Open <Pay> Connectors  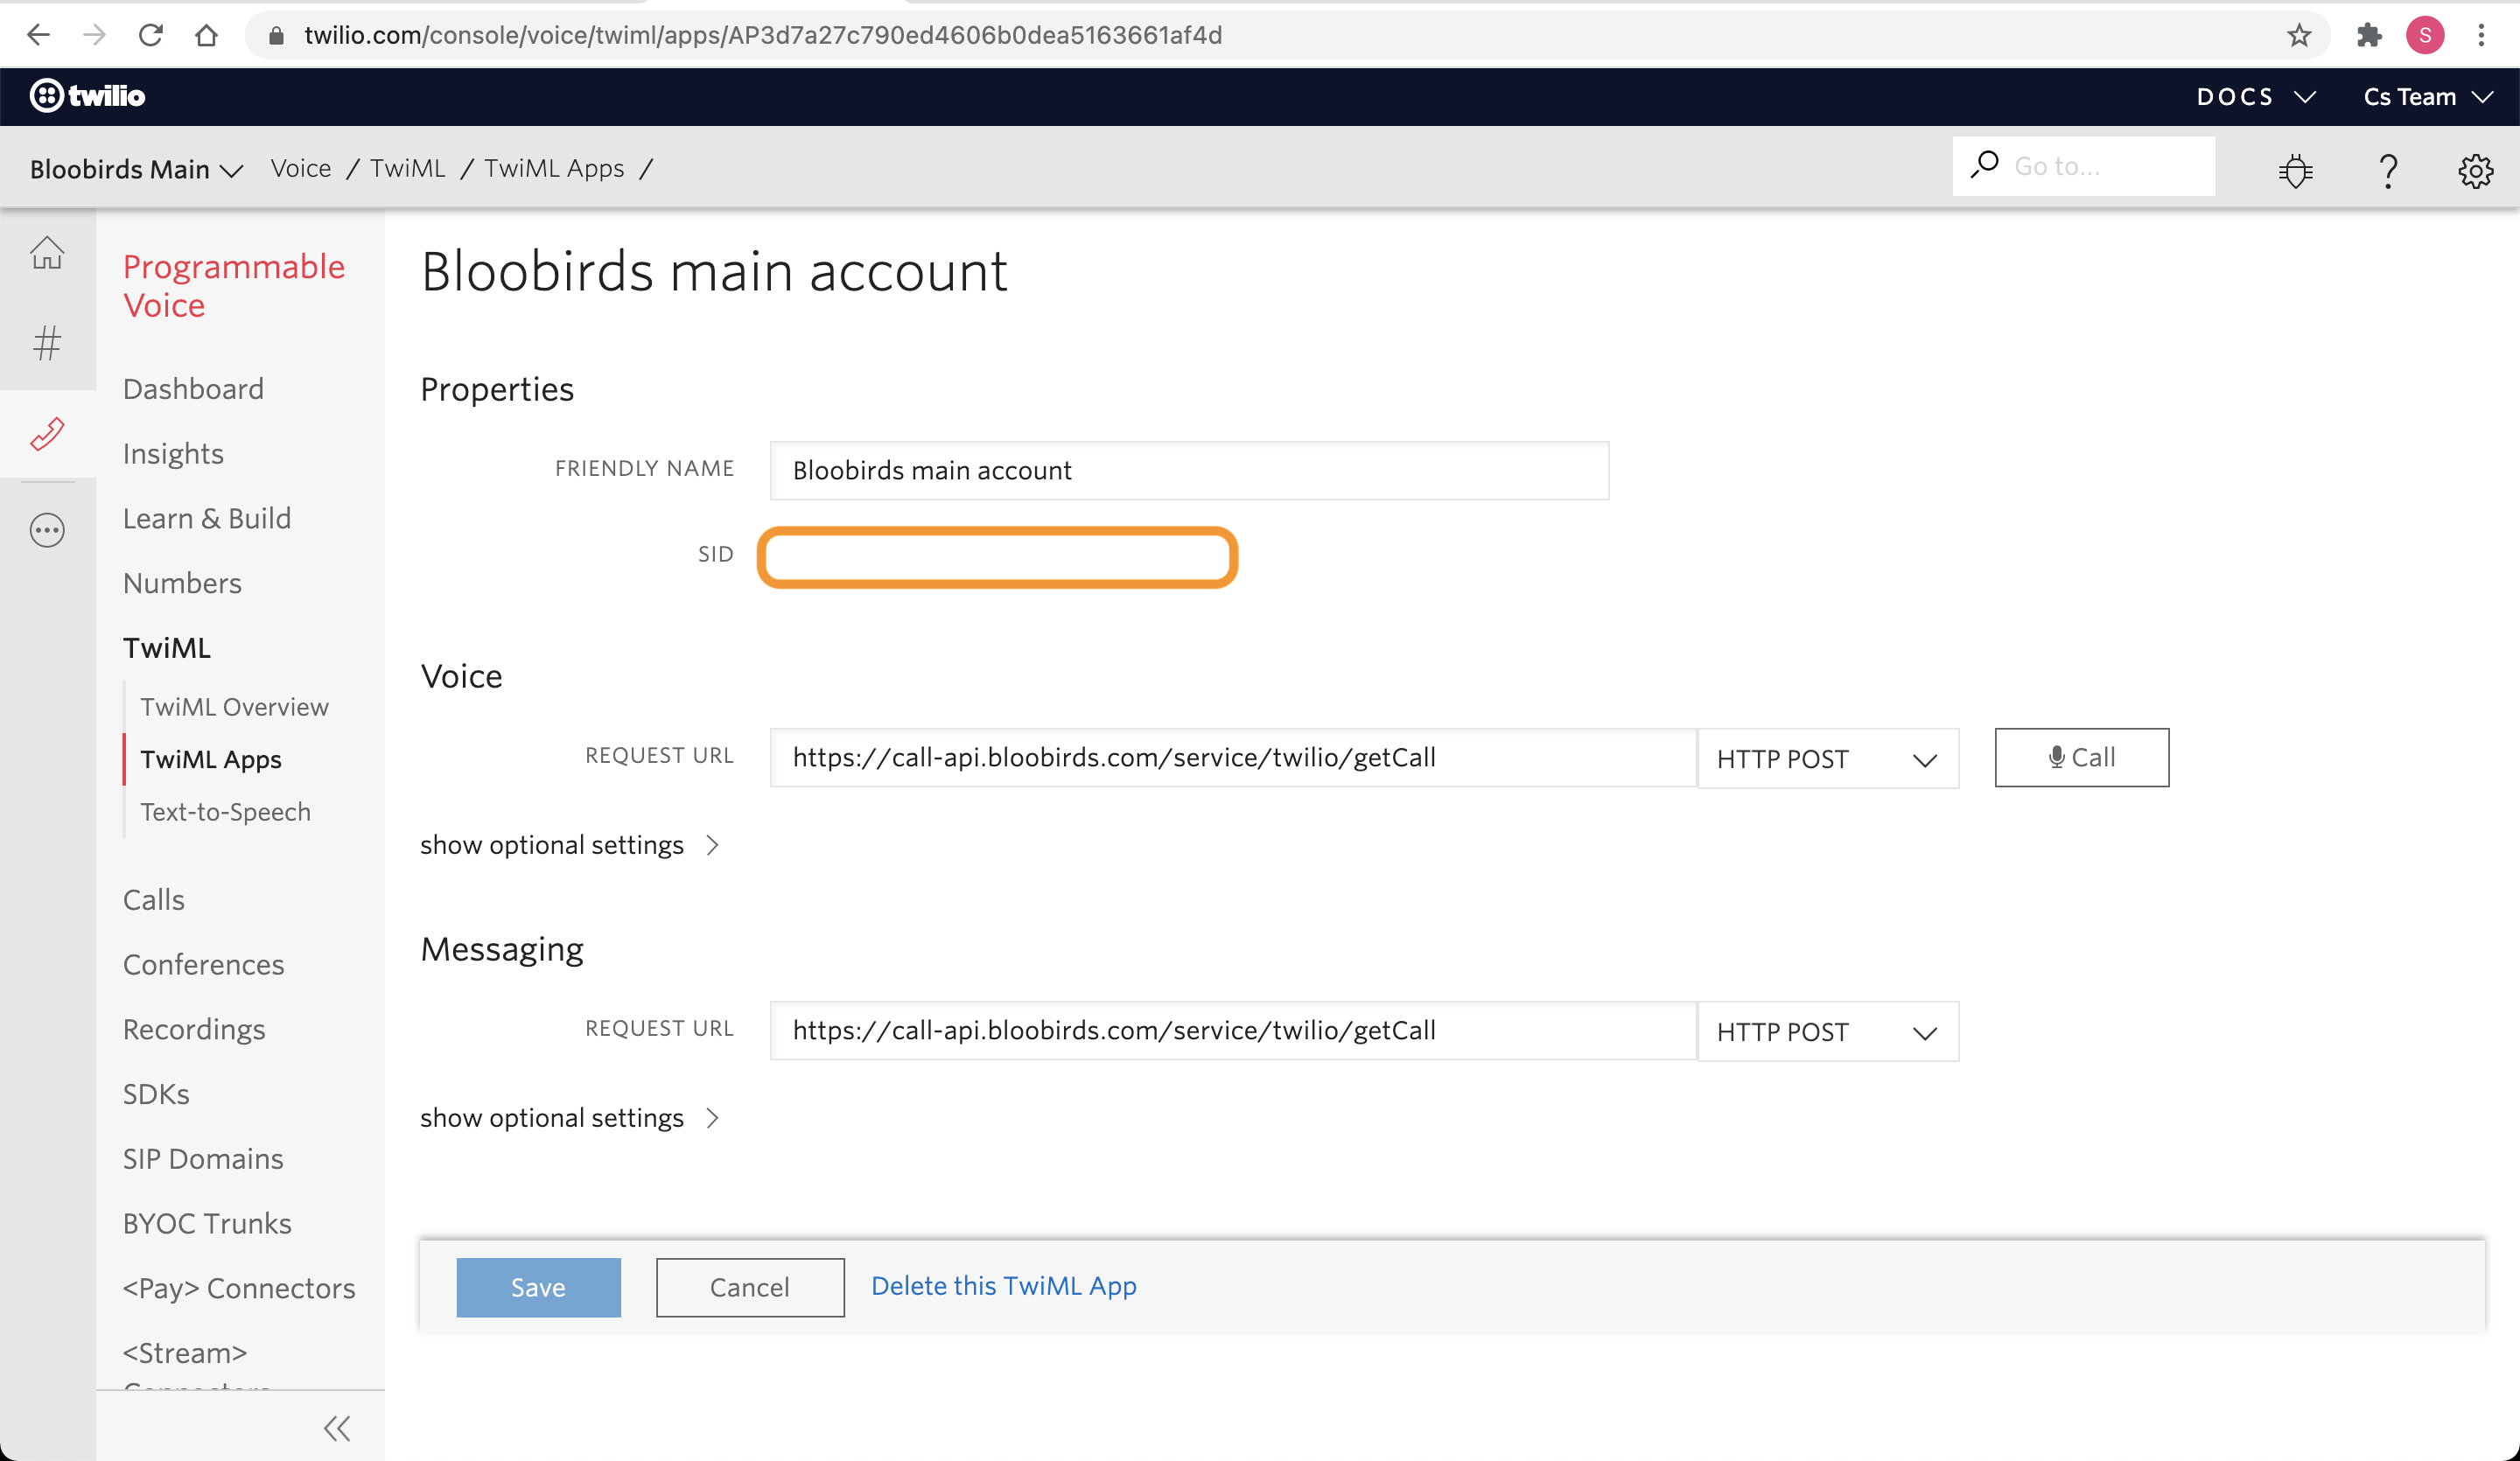click(x=239, y=1288)
